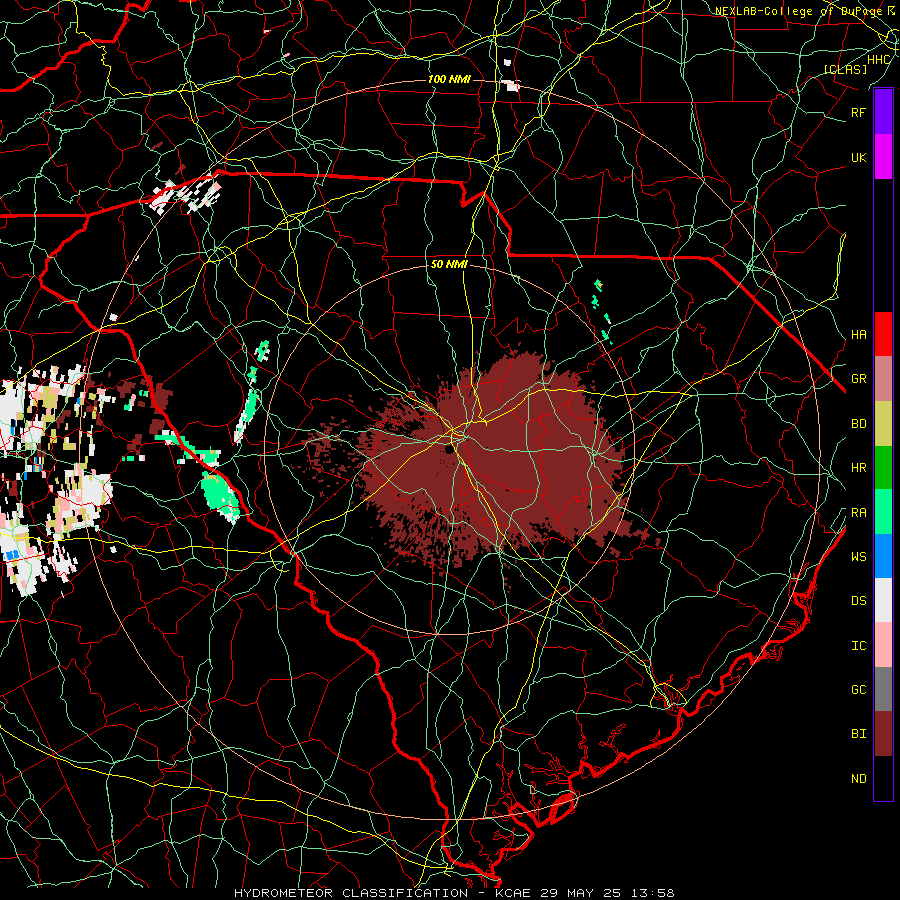Pick the dusty pink GR legend swatch
Viewport: 900px width, 900px height.
[x=883, y=378]
